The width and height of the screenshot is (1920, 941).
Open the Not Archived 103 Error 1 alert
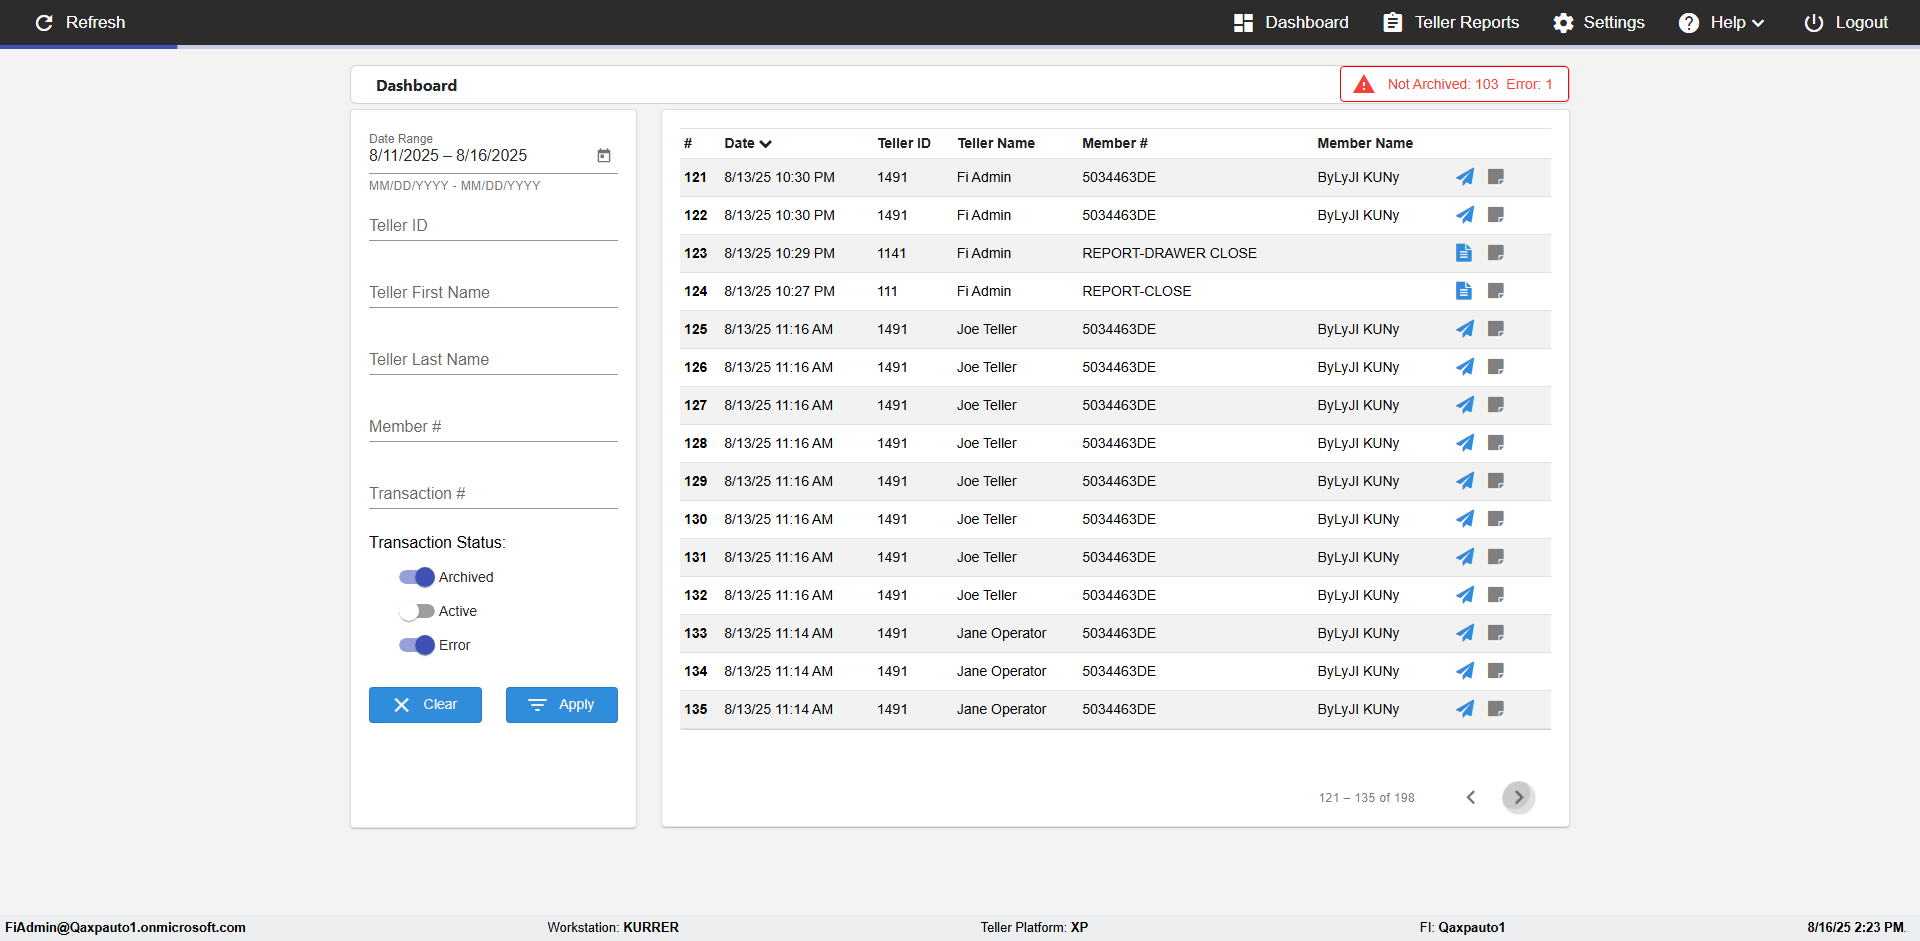(x=1454, y=84)
